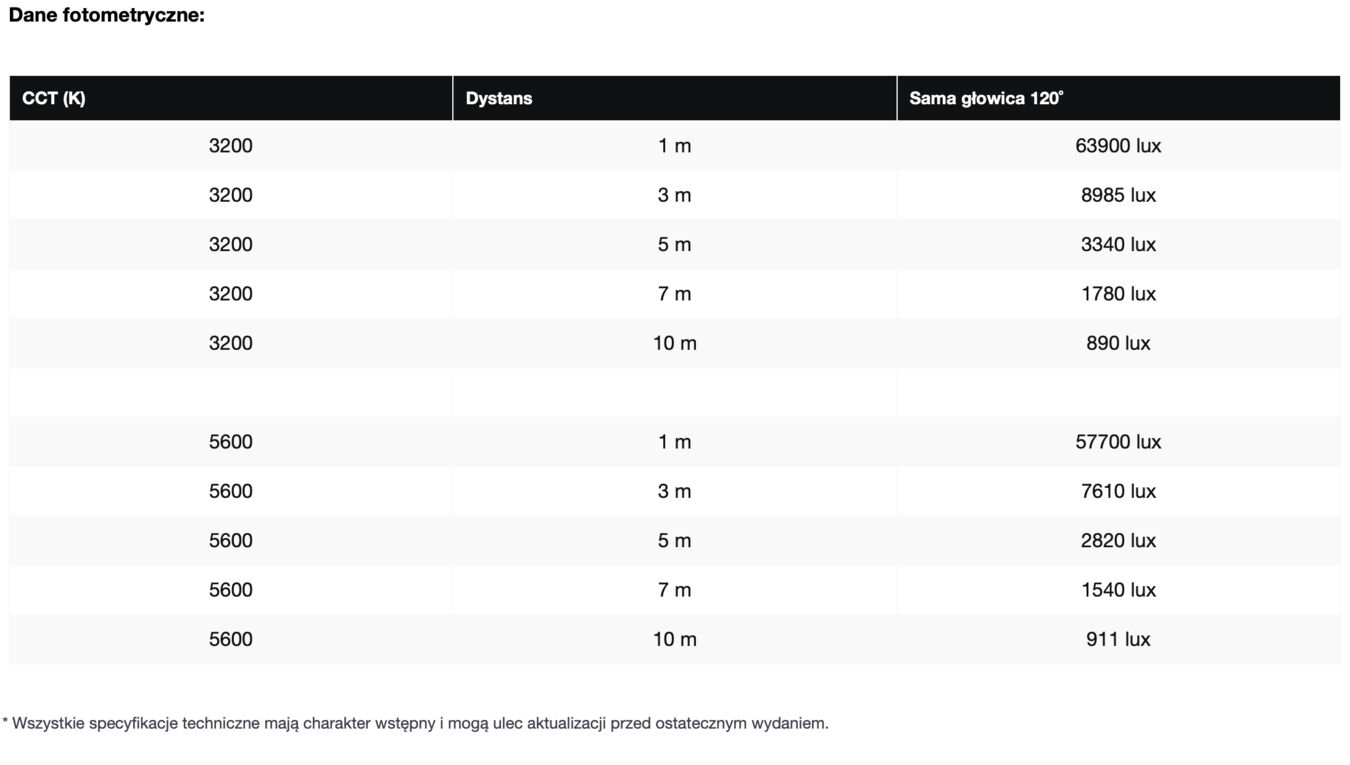The height and width of the screenshot is (765, 1350).
Task: Select the 3340 lux cell
Action: 1118,244
